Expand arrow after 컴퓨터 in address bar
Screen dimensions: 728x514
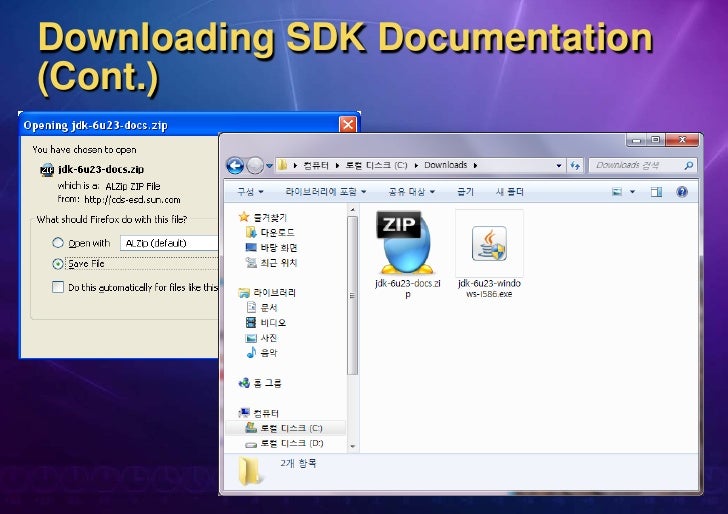[337, 165]
